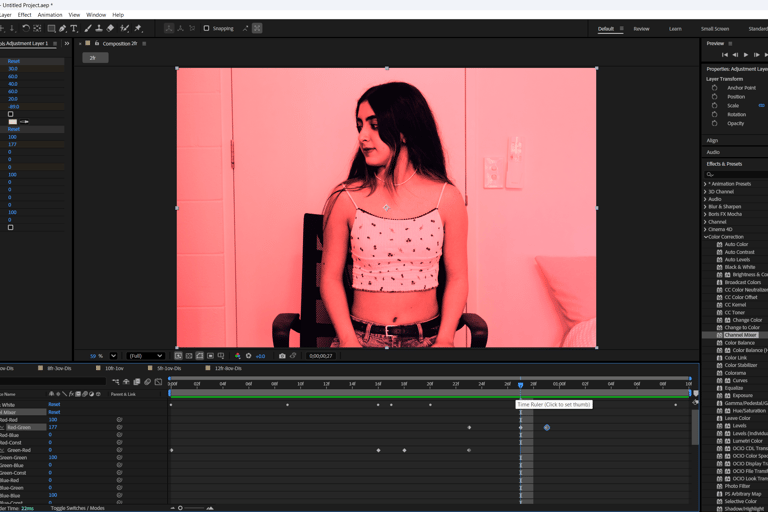
Task: Open the Help menu
Action: point(118,15)
